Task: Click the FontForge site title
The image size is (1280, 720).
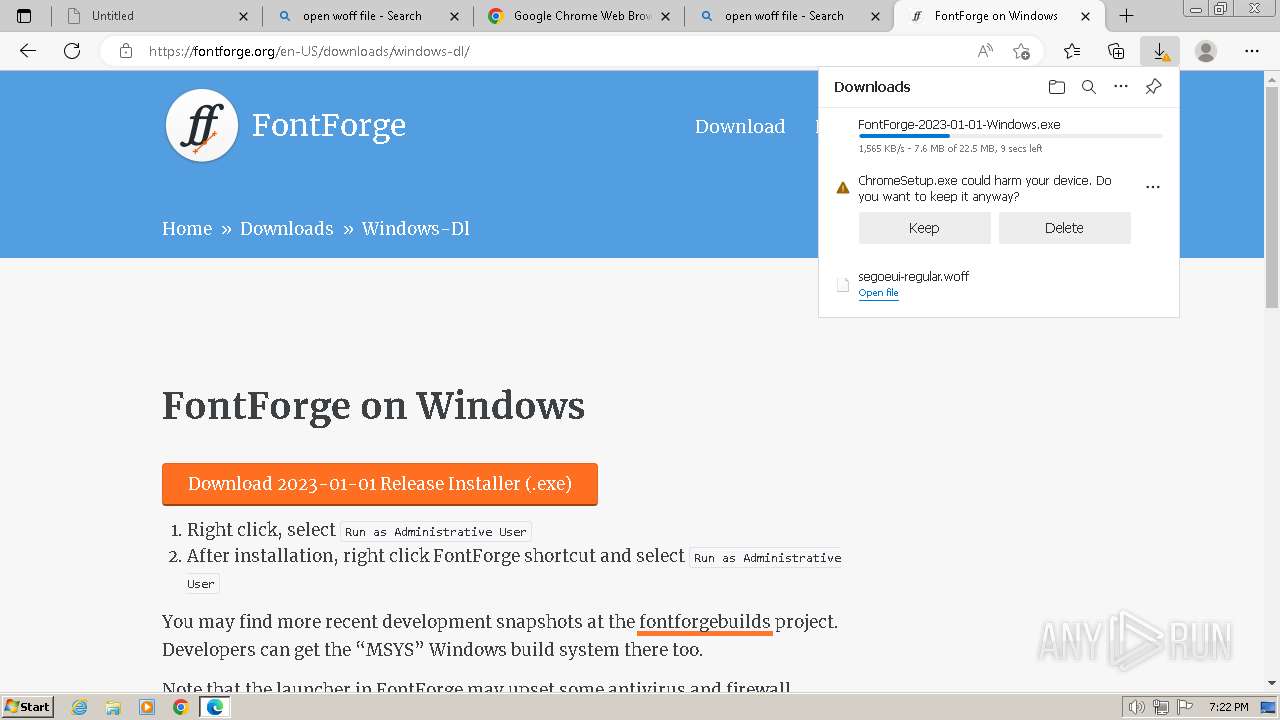Action: [x=329, y=125]
